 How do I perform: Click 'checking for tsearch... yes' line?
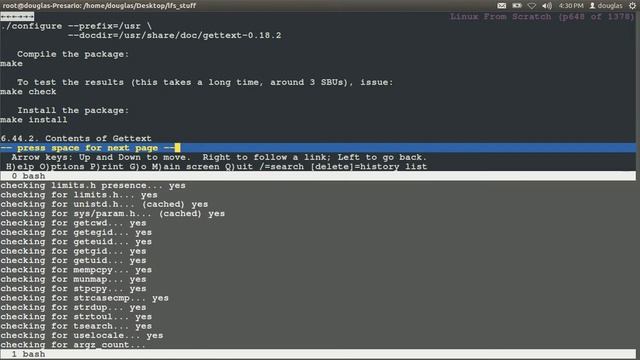click(x=76, y=327)
